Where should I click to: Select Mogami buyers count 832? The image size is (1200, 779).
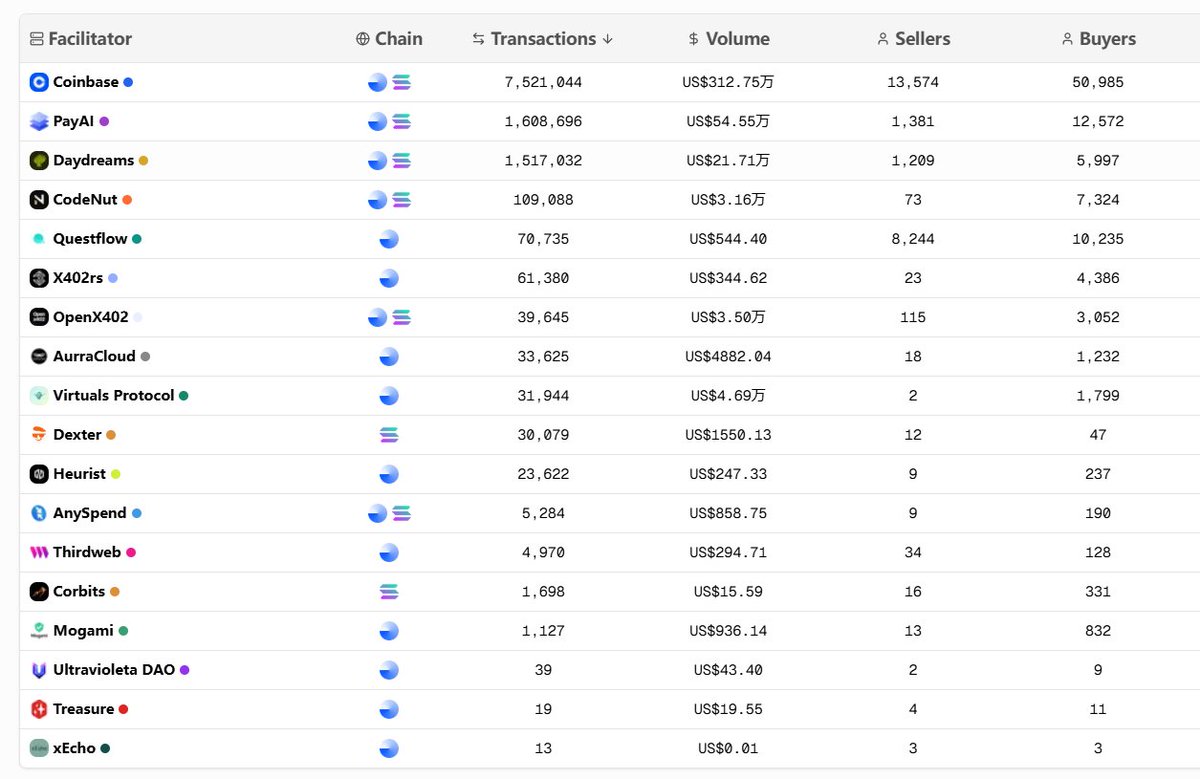(1098, 631)
